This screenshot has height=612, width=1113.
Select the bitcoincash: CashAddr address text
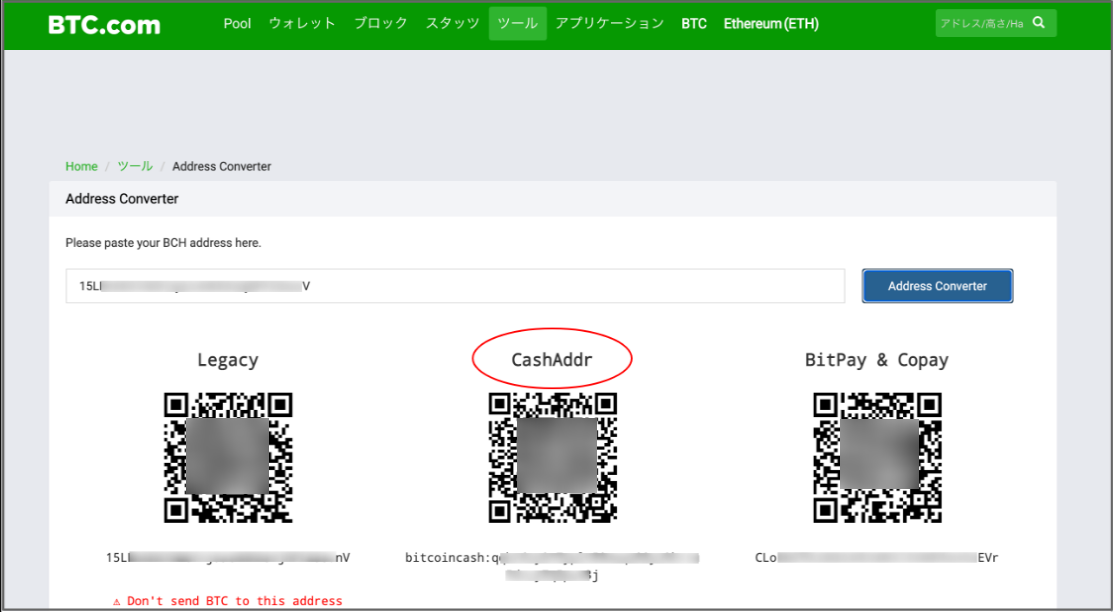click(552, 566)
